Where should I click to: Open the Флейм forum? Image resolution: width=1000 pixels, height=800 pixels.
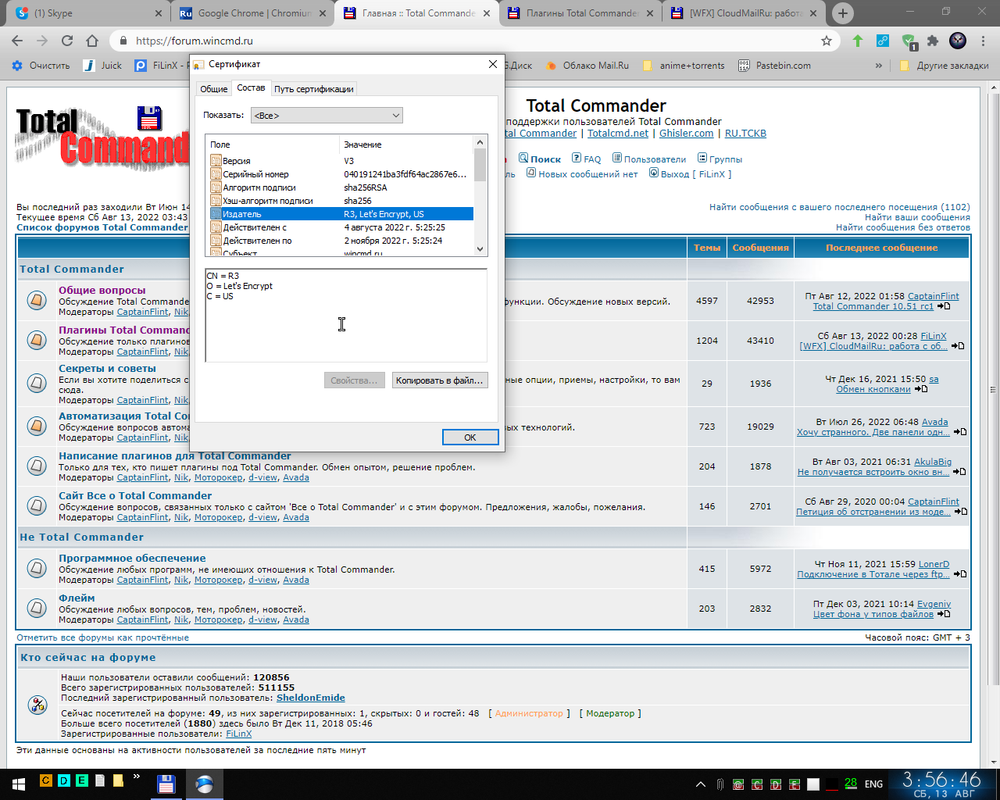(77, 598)
